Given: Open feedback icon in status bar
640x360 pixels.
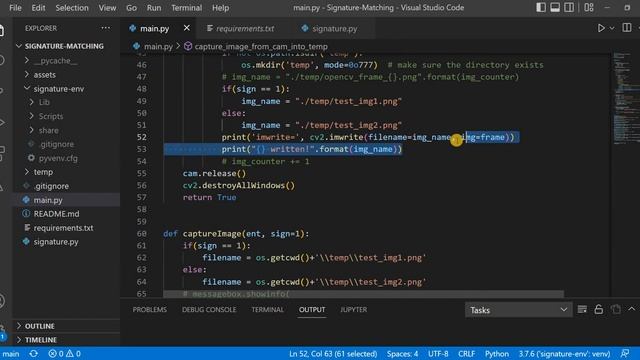Looking at the screenshot, I should 624,353.
